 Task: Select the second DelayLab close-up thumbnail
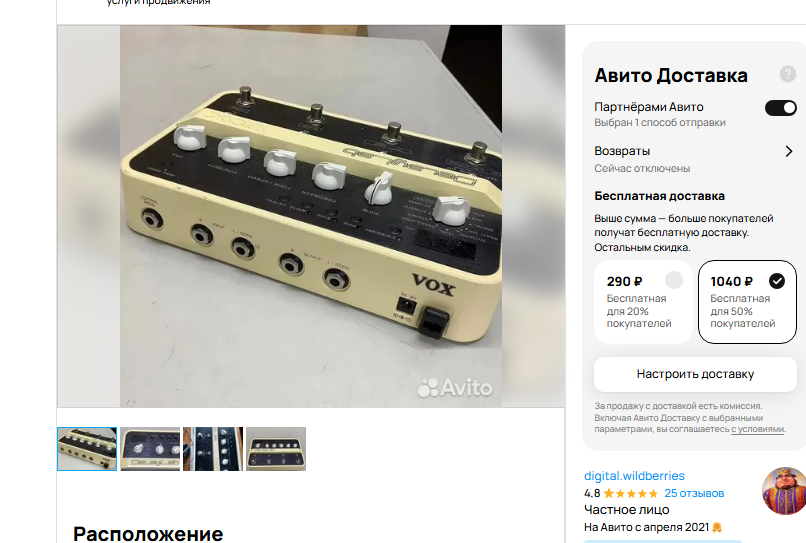(x=150, y=449)
